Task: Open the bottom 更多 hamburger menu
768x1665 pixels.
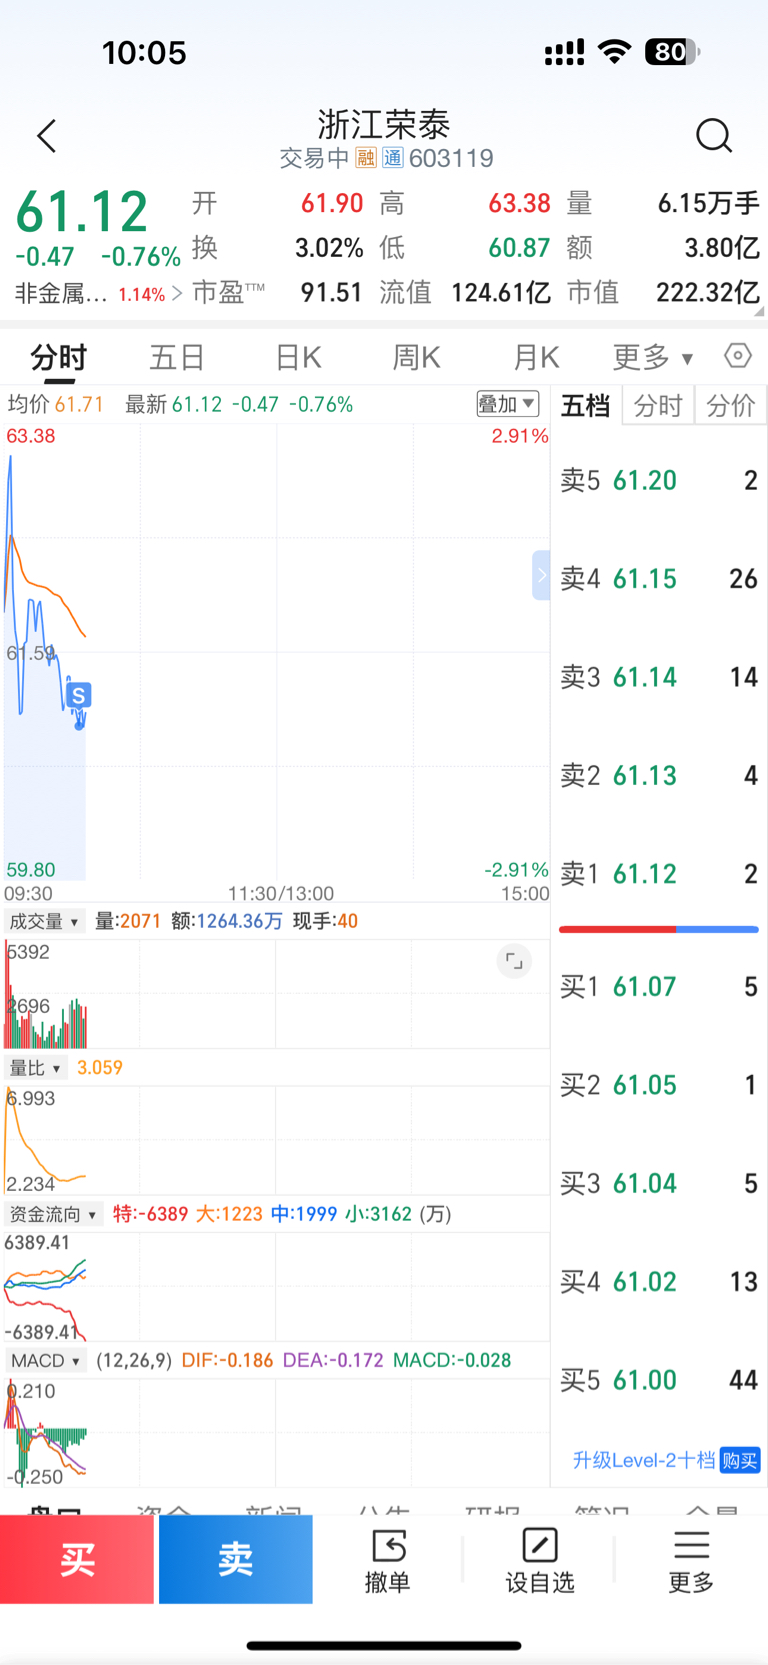Action: [x=691, y=1560]
